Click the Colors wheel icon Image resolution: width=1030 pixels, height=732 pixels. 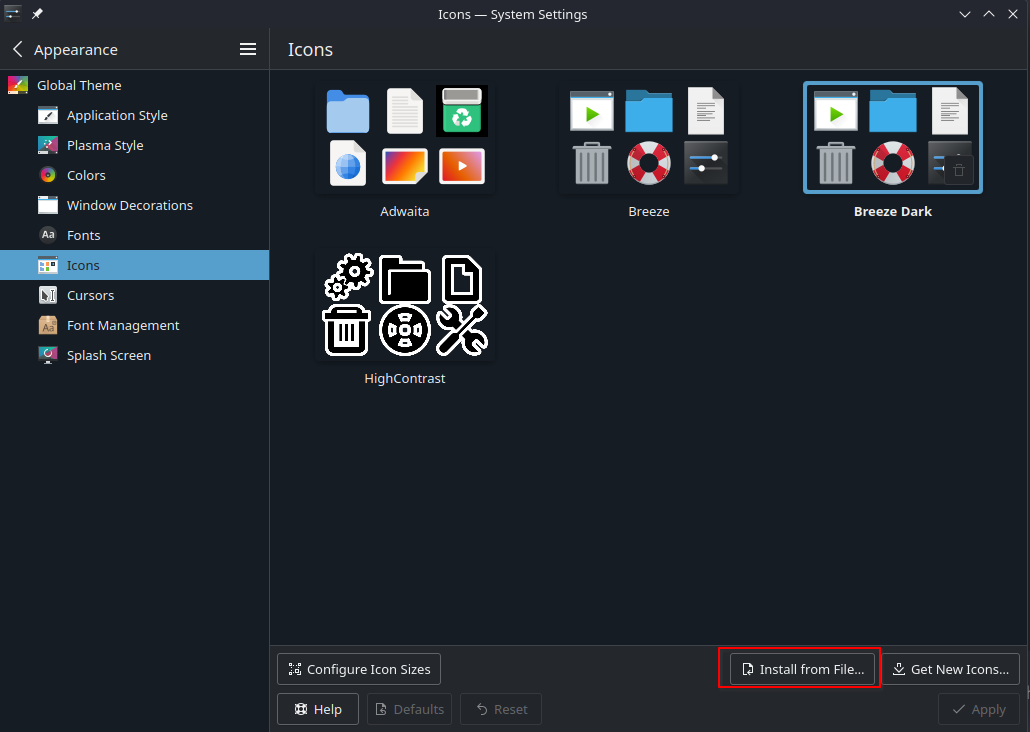[x=48, y=175]
